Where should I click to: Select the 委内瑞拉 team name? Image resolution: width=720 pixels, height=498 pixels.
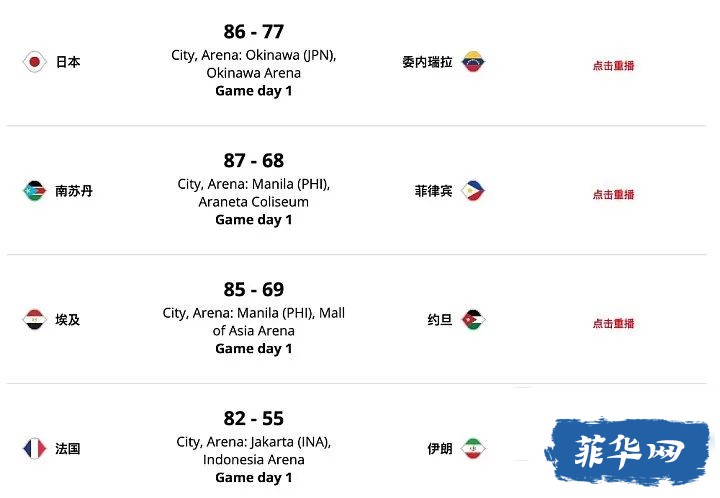[x=428, y=62]
